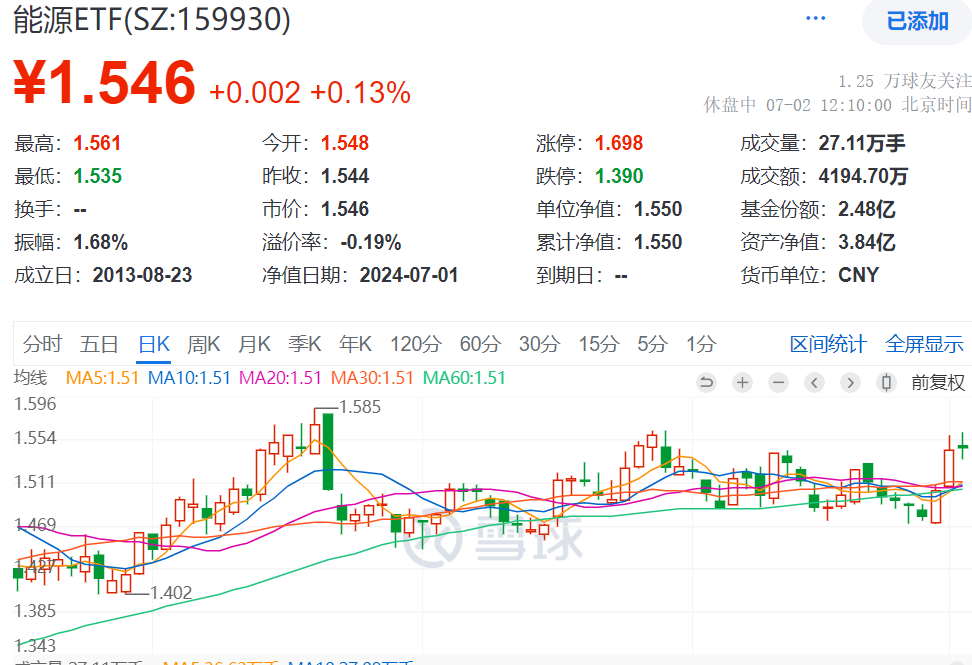
Task: Click the 基金份额 value 2.48亿
Action: coord(867,209)
